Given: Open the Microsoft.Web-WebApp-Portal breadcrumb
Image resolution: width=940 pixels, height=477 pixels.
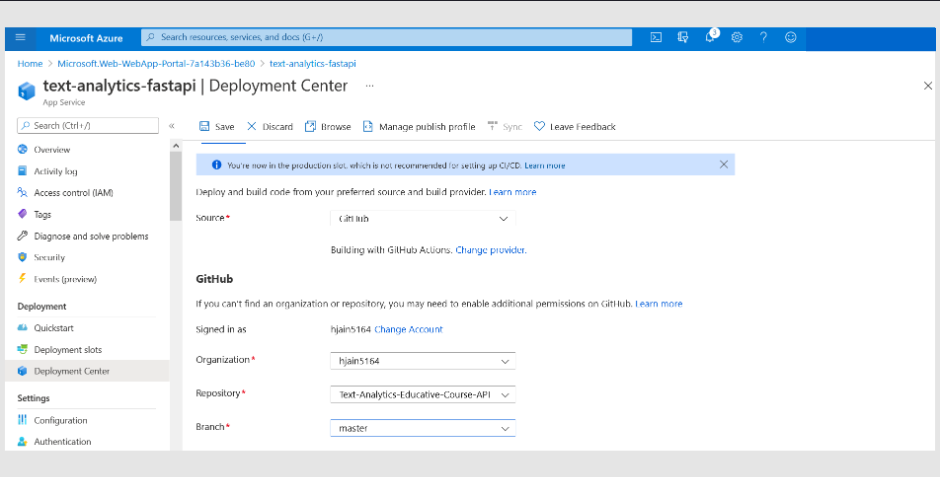Looking at the screenshot, I should [x=156, y=64].
